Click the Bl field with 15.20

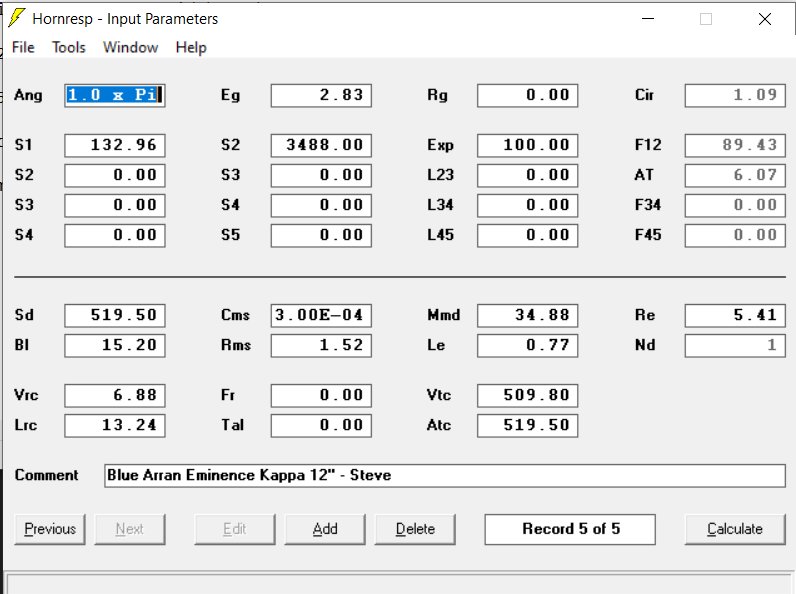coord(115,345)
